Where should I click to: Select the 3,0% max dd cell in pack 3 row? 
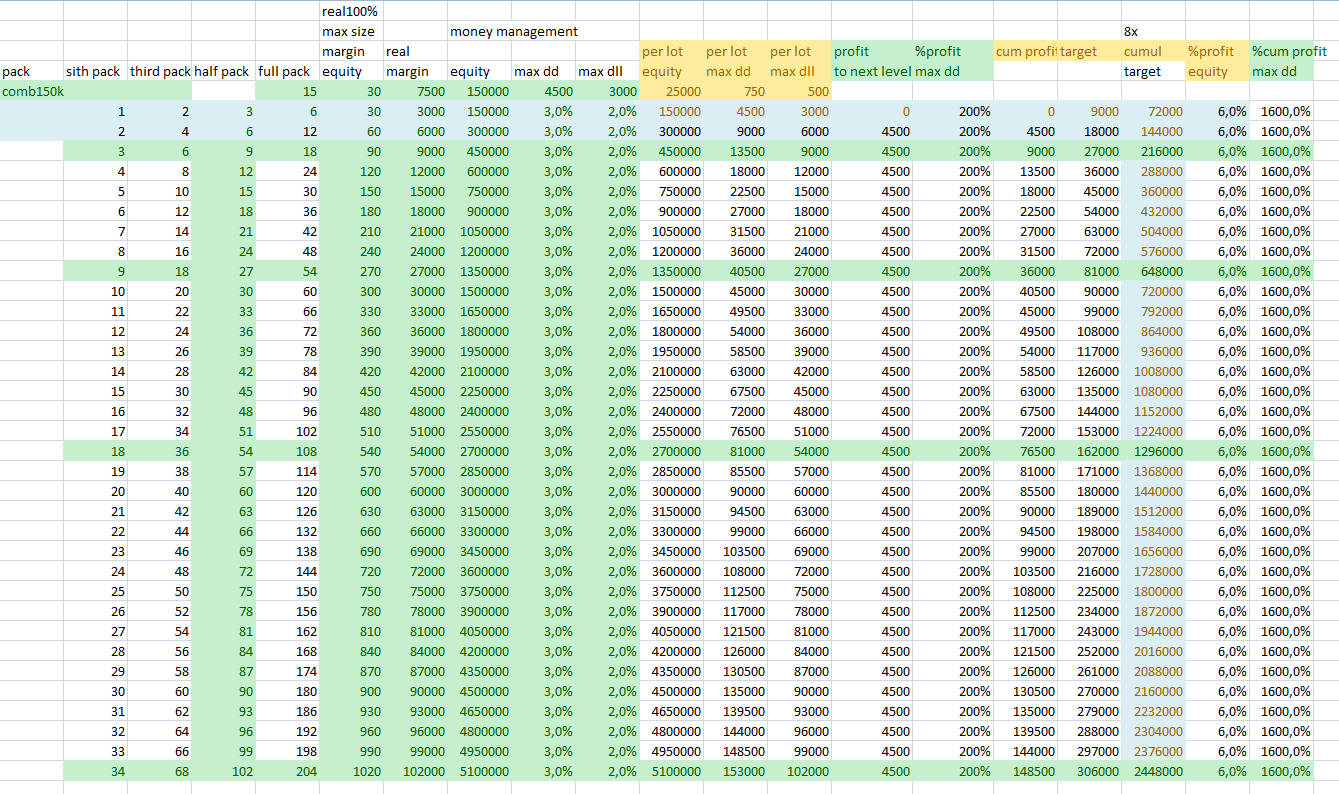(x=543, y=151)
